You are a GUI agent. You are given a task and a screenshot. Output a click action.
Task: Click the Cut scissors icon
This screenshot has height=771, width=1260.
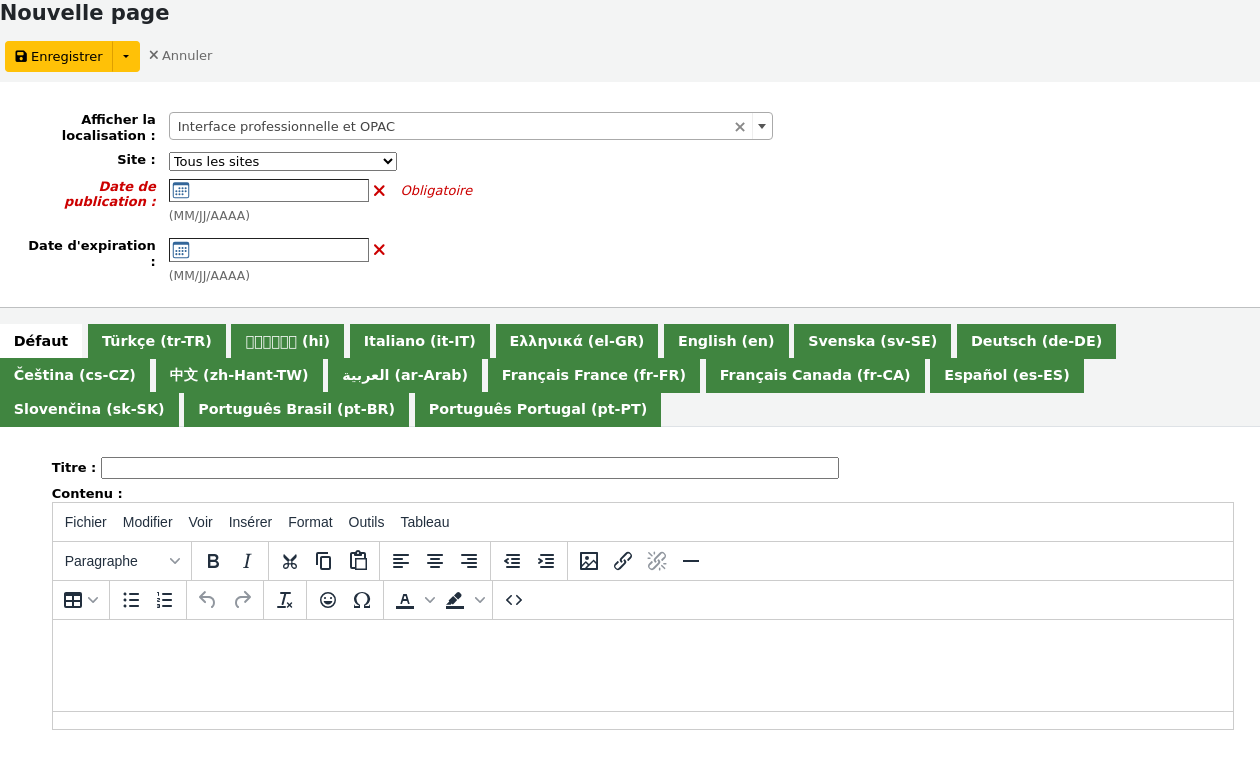coord(290,561)
